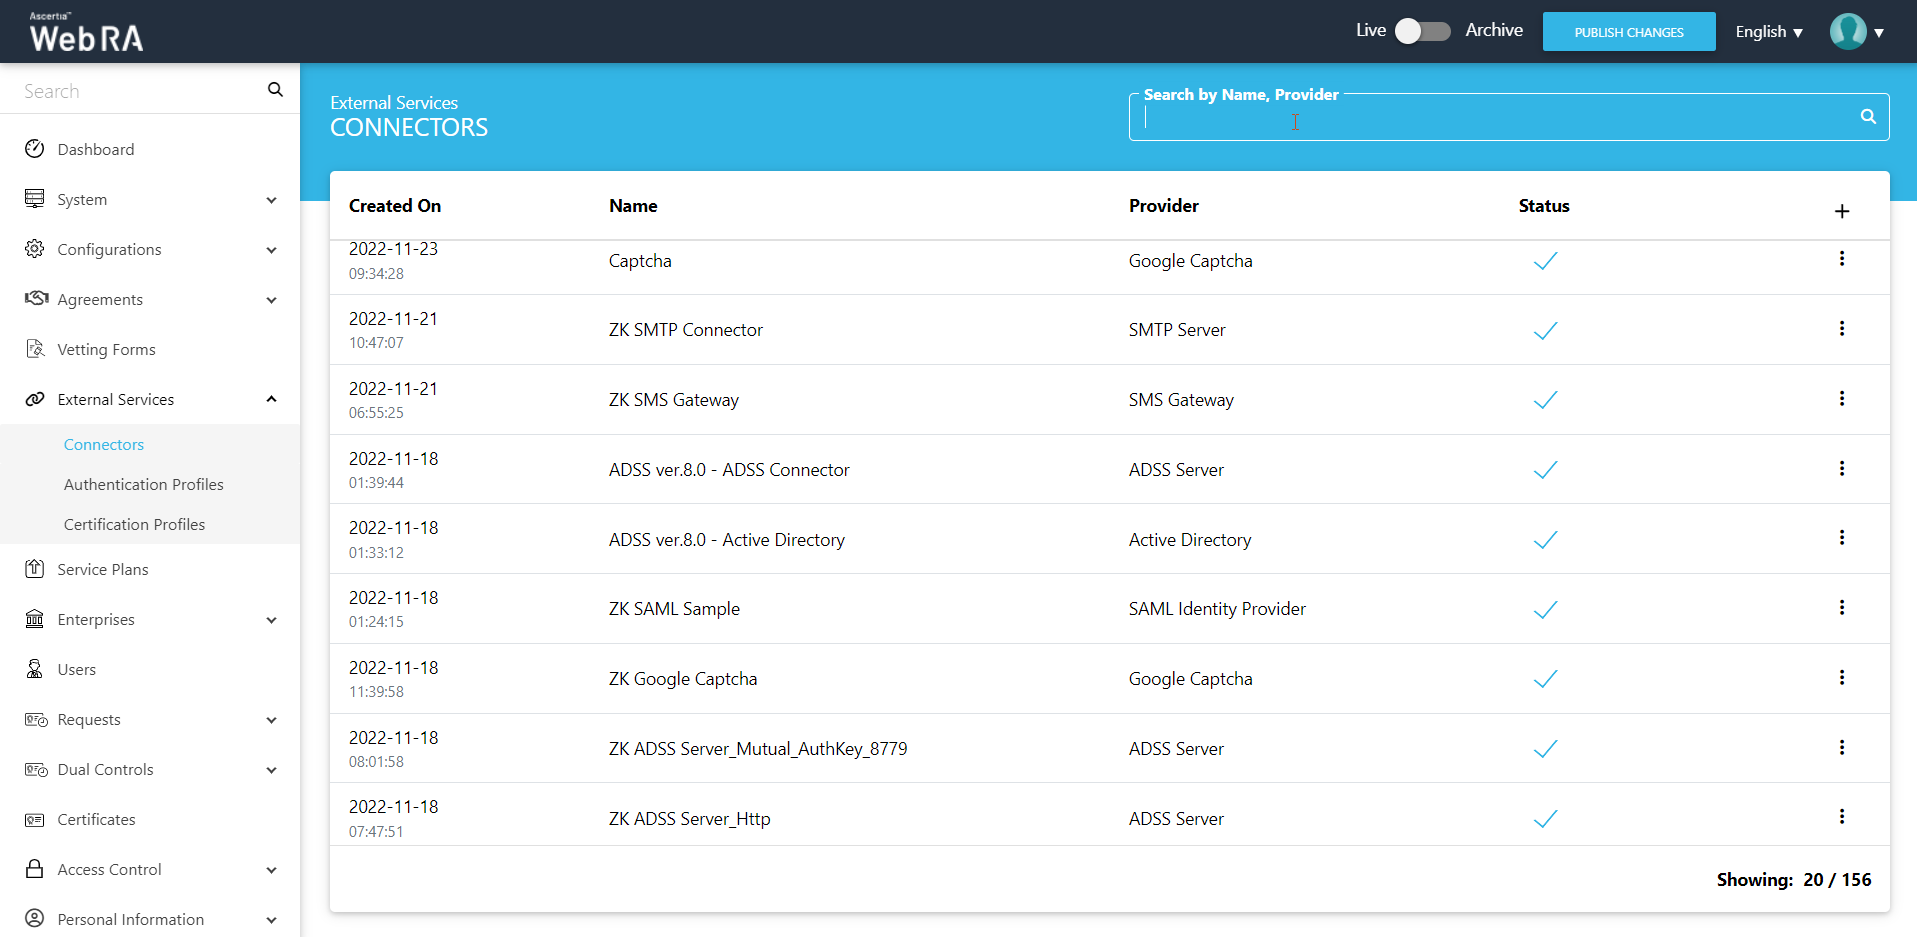Click the Live label in header
The image size is (1917, 937).
(1371, 30)
